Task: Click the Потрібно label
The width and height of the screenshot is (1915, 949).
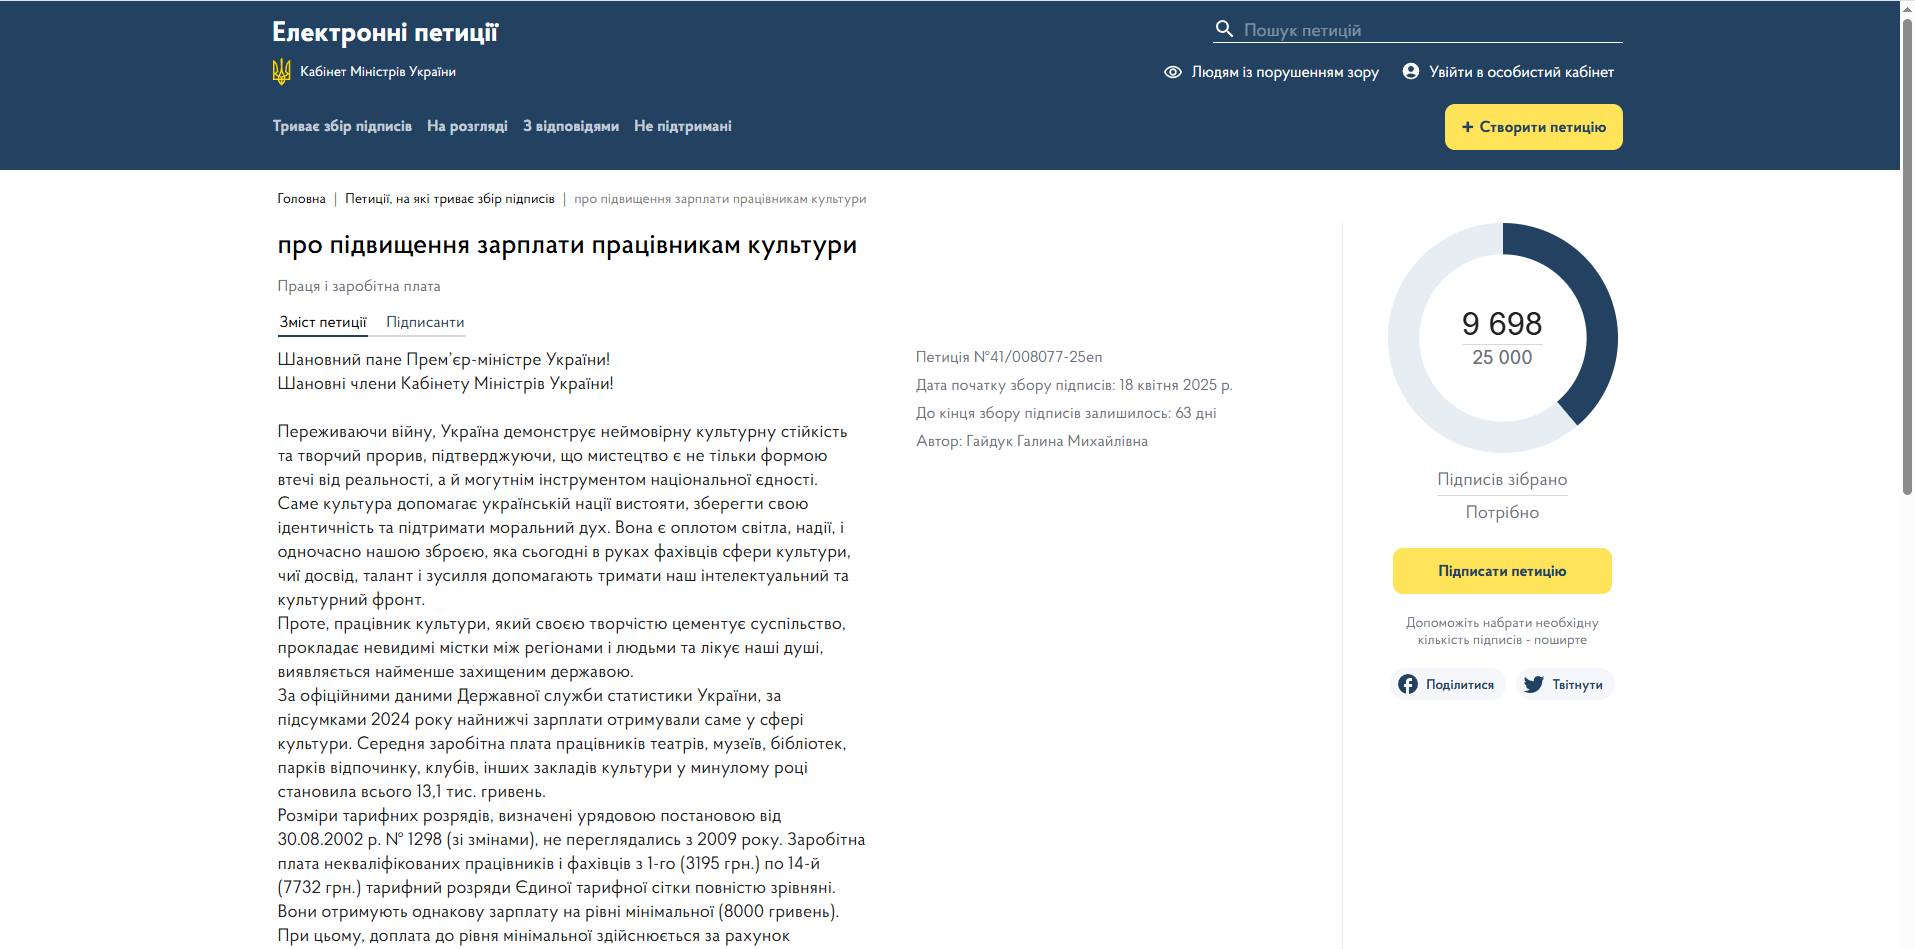Action: (1502, 513)
